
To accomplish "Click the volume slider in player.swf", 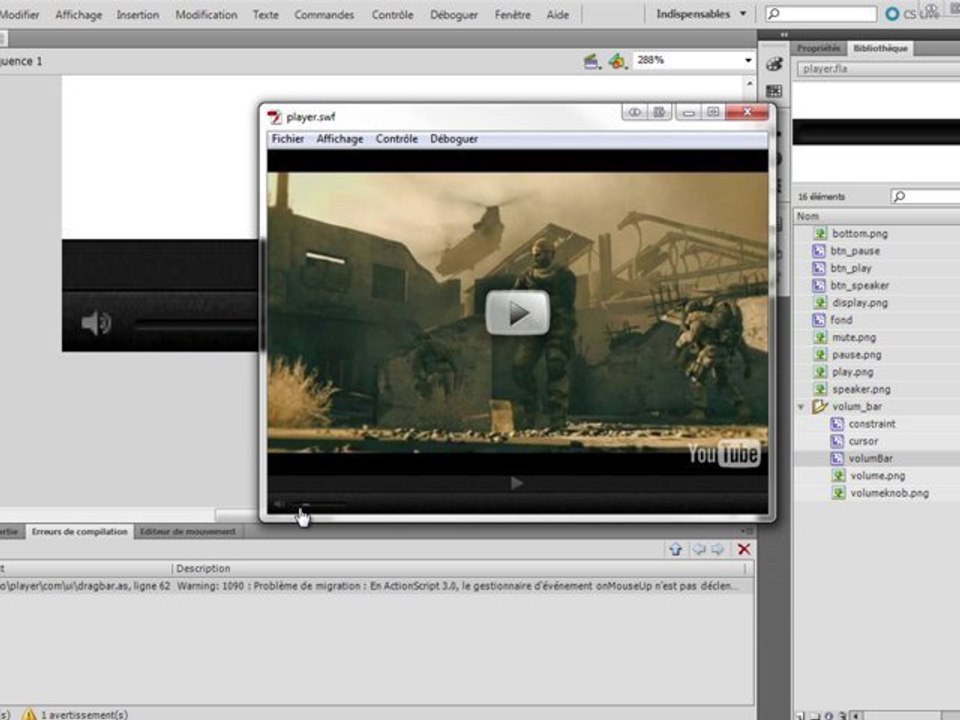I will pos(318,505).
